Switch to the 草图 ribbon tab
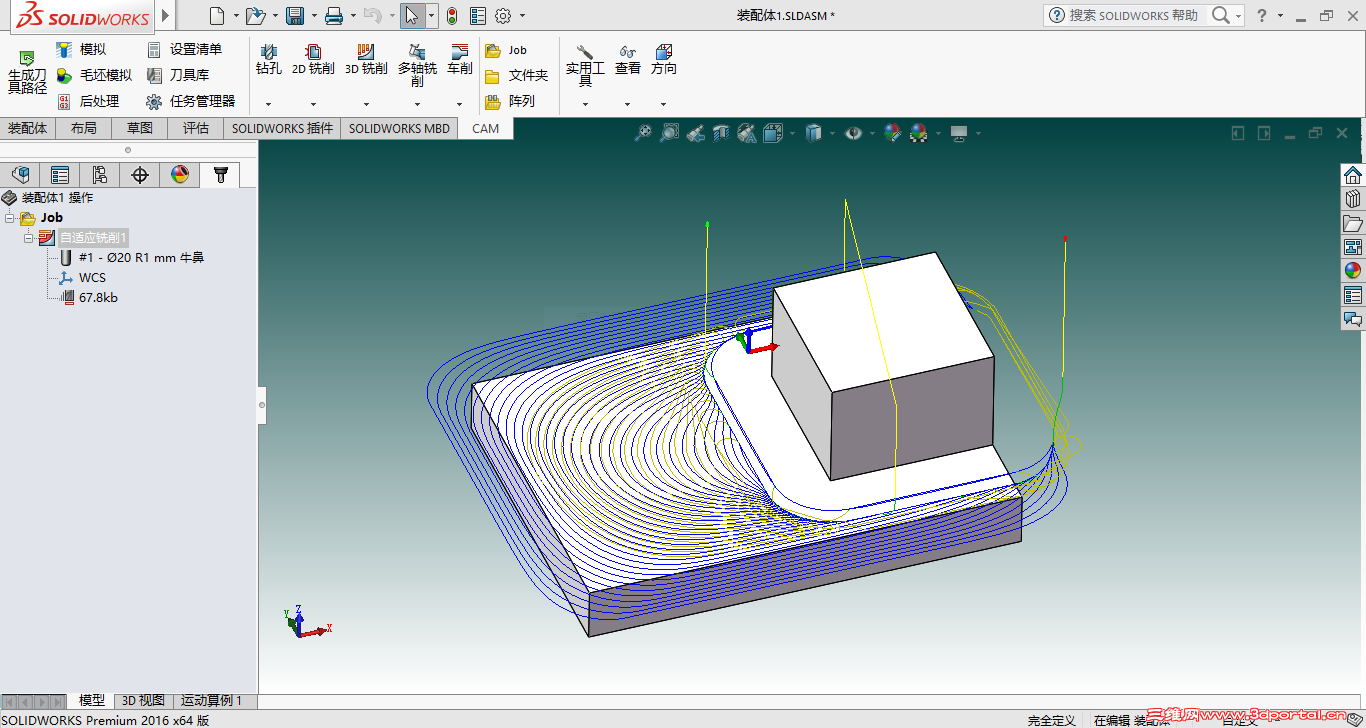Screen dimensions: 1366x728 coord(140,128)
